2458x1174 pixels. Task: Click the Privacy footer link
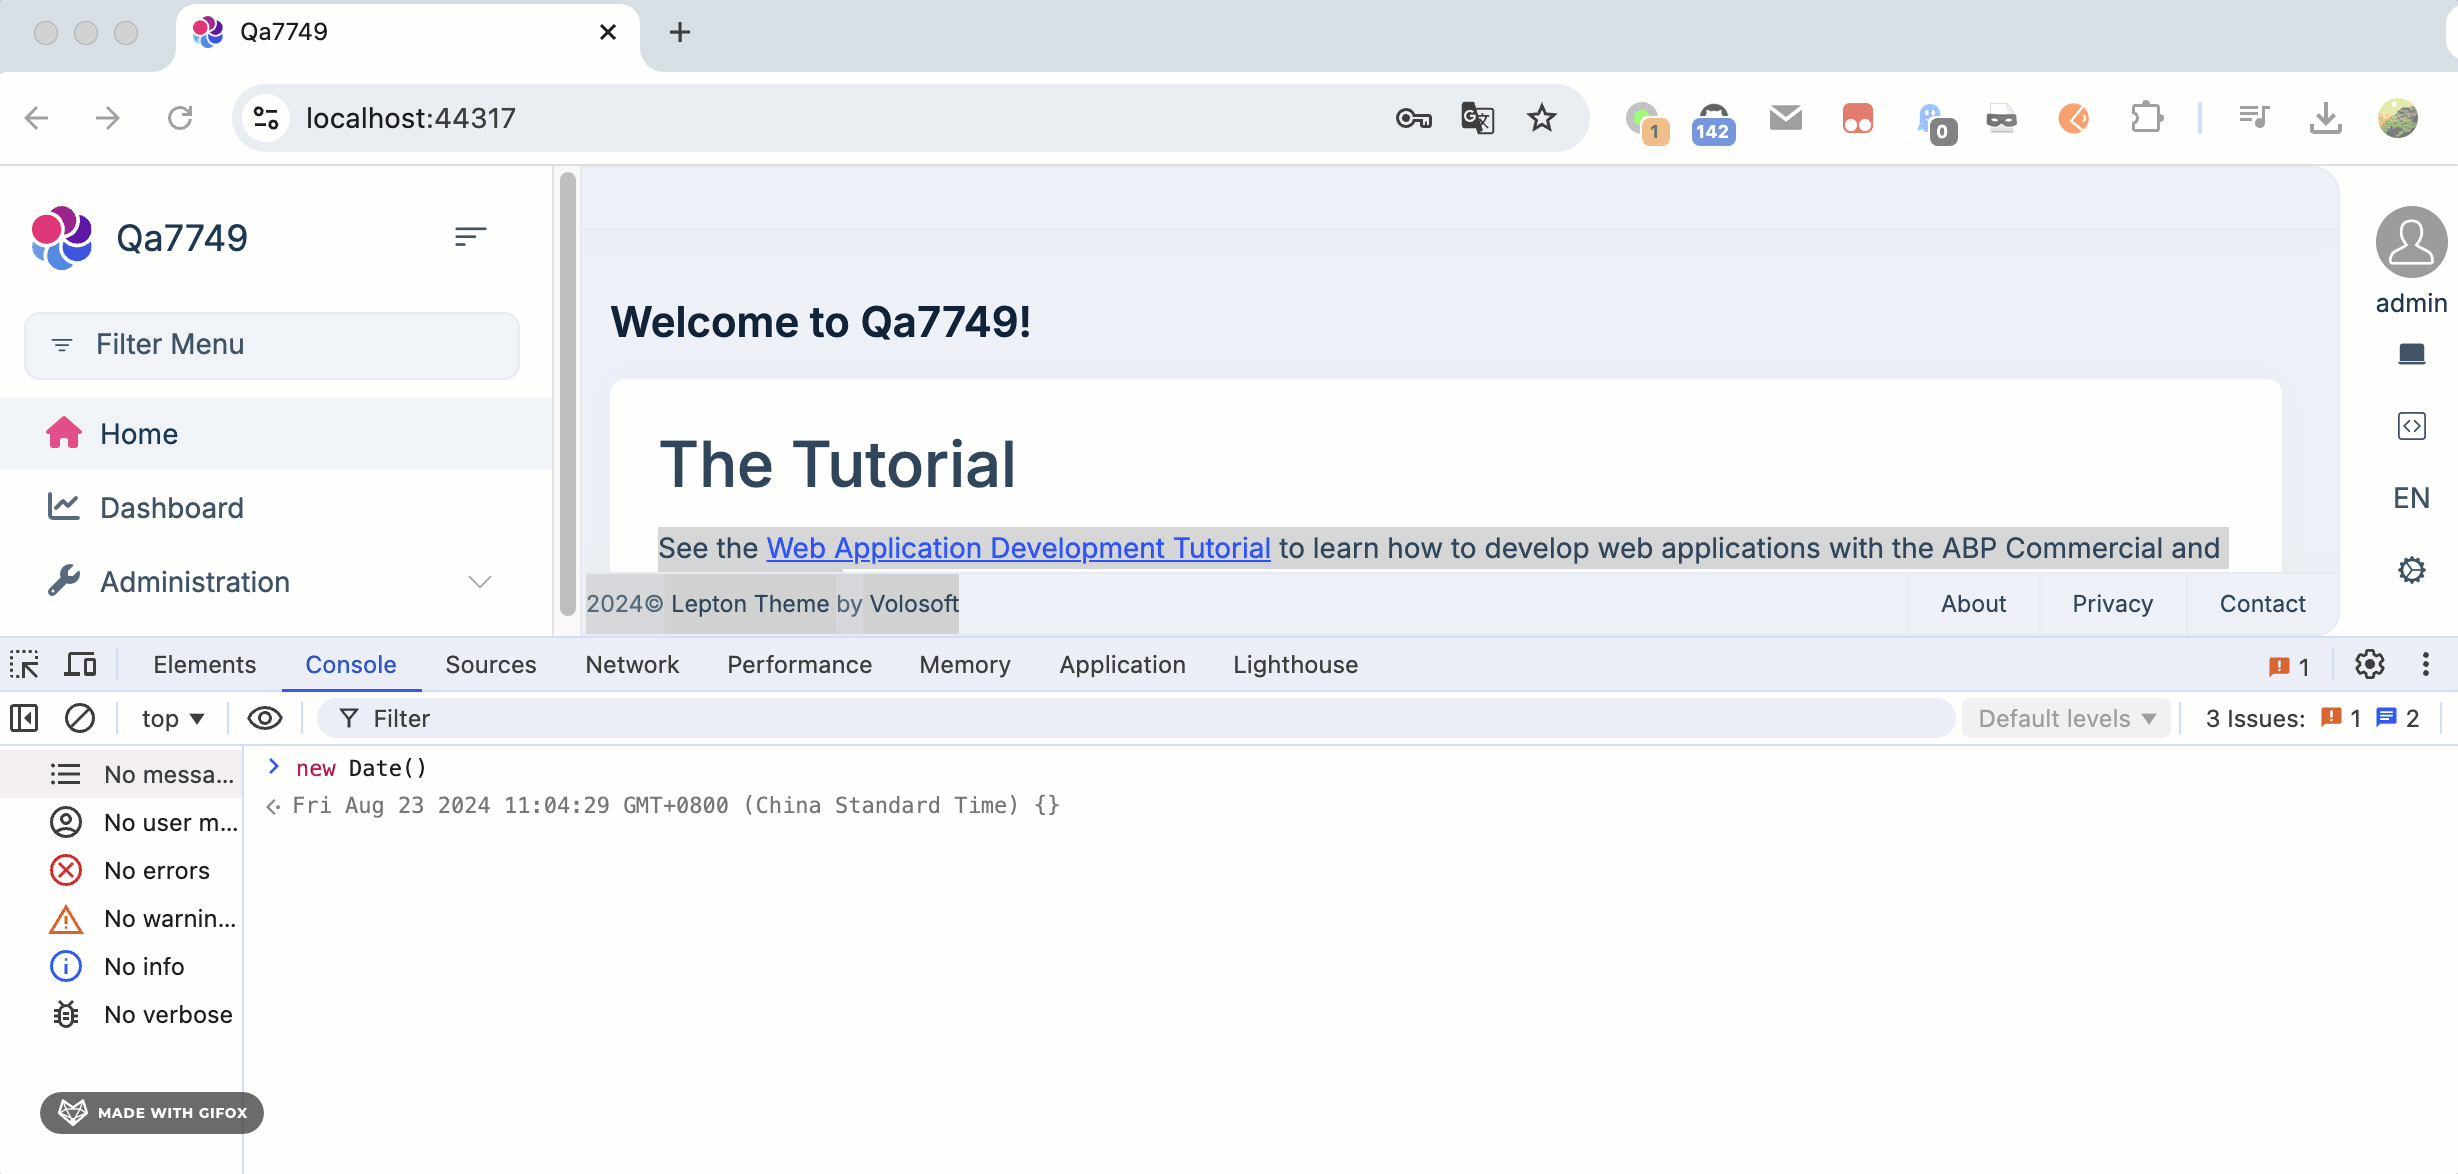[x=2112, y=604]
